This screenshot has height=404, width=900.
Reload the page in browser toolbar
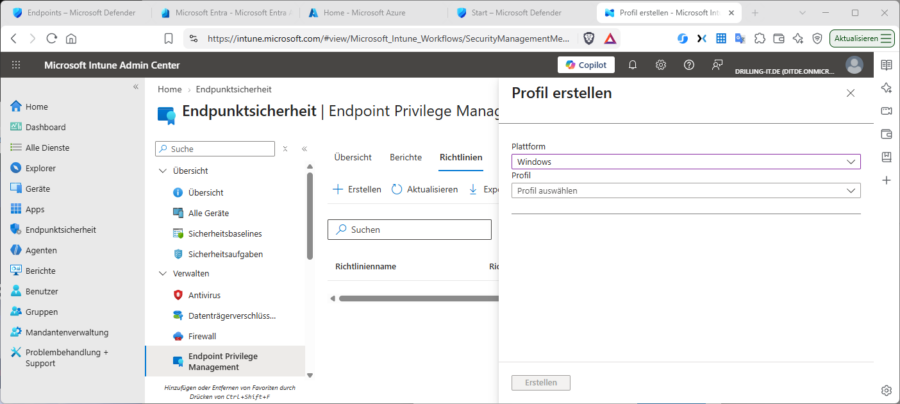tap(52, 38)
